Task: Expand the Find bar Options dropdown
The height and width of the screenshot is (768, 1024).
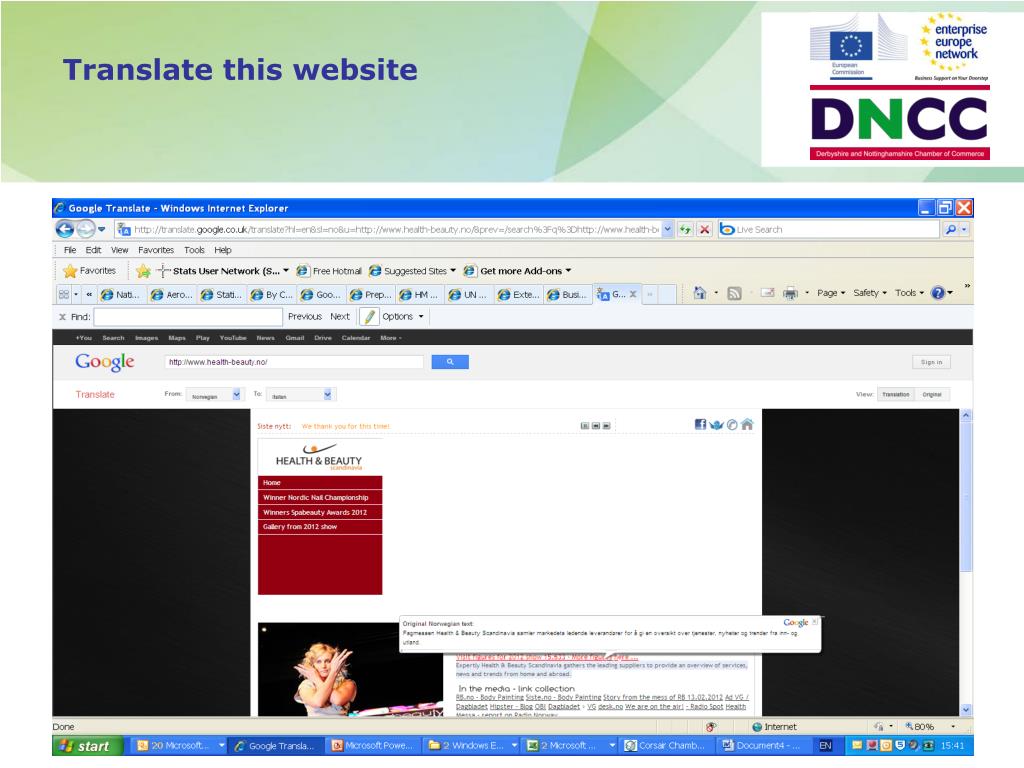Action: click(403, 316)
